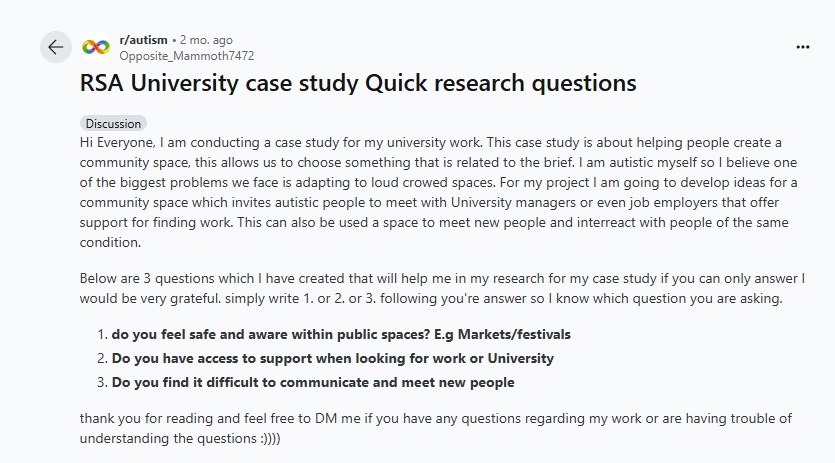Open Opposite_Mammoth7472's user profile
The height and width of the screenshot is (463, 835).
(x=186, y=56)
